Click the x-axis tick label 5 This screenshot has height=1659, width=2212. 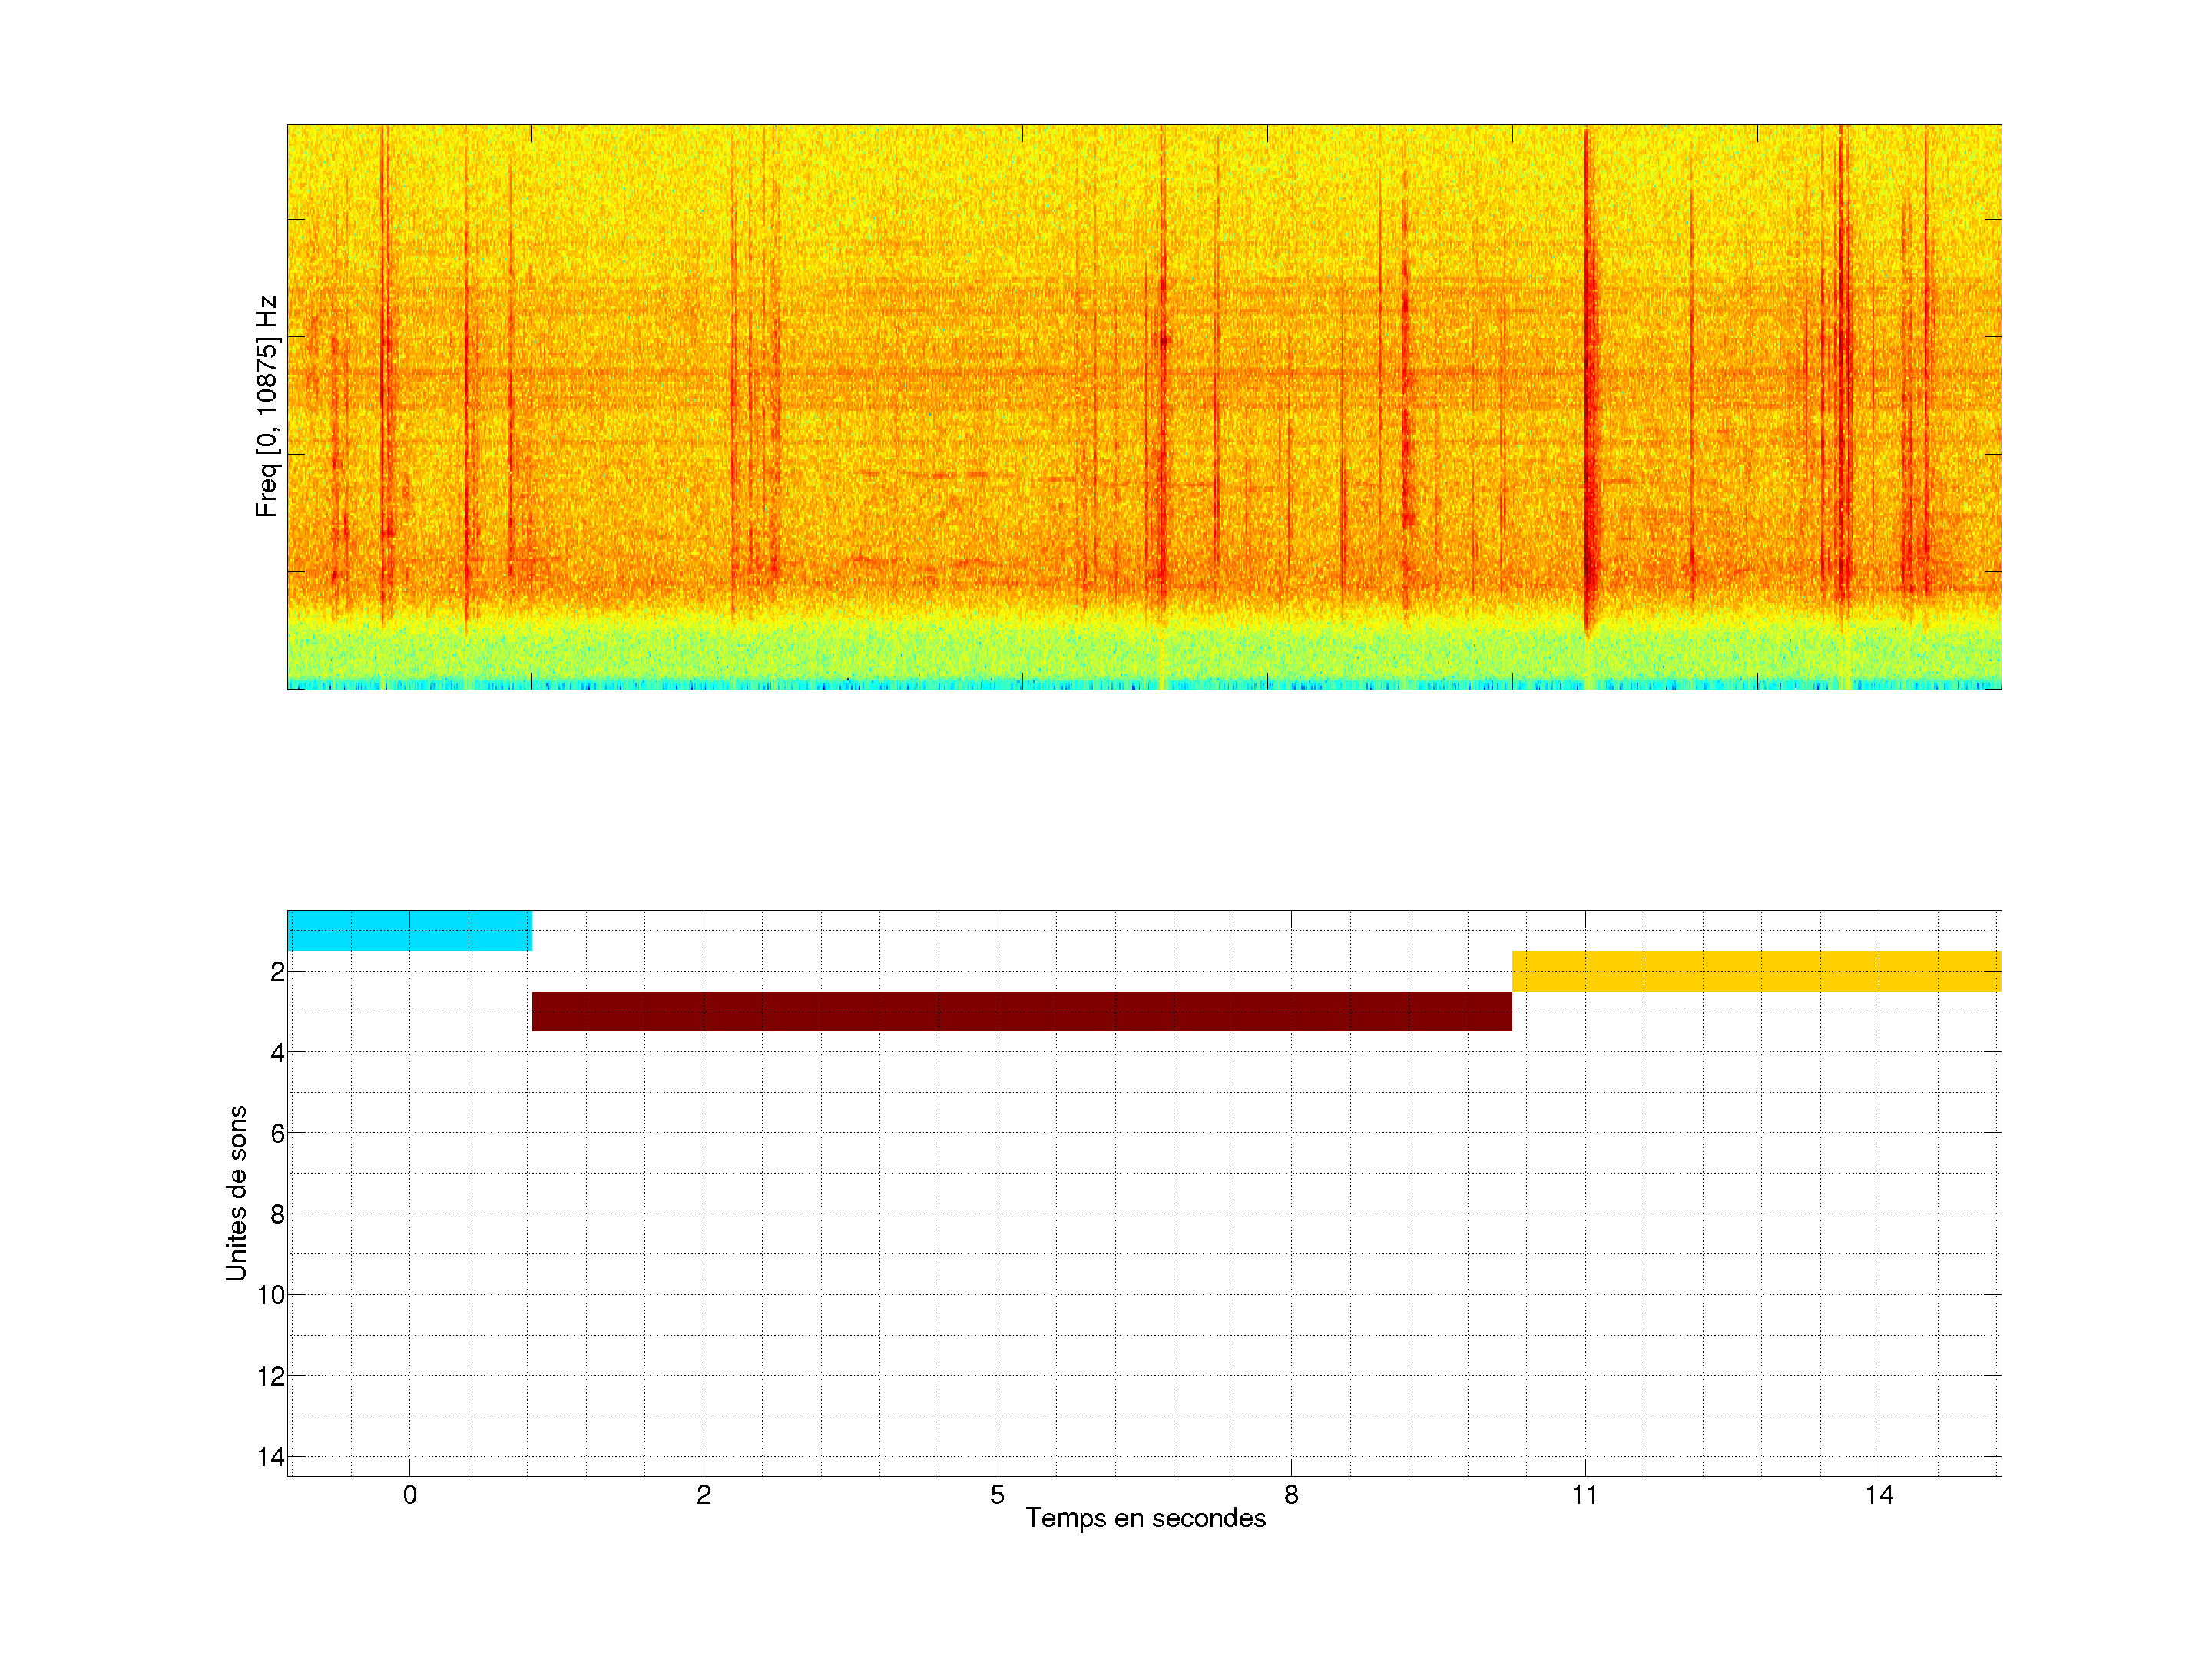tap(997, 1495)
